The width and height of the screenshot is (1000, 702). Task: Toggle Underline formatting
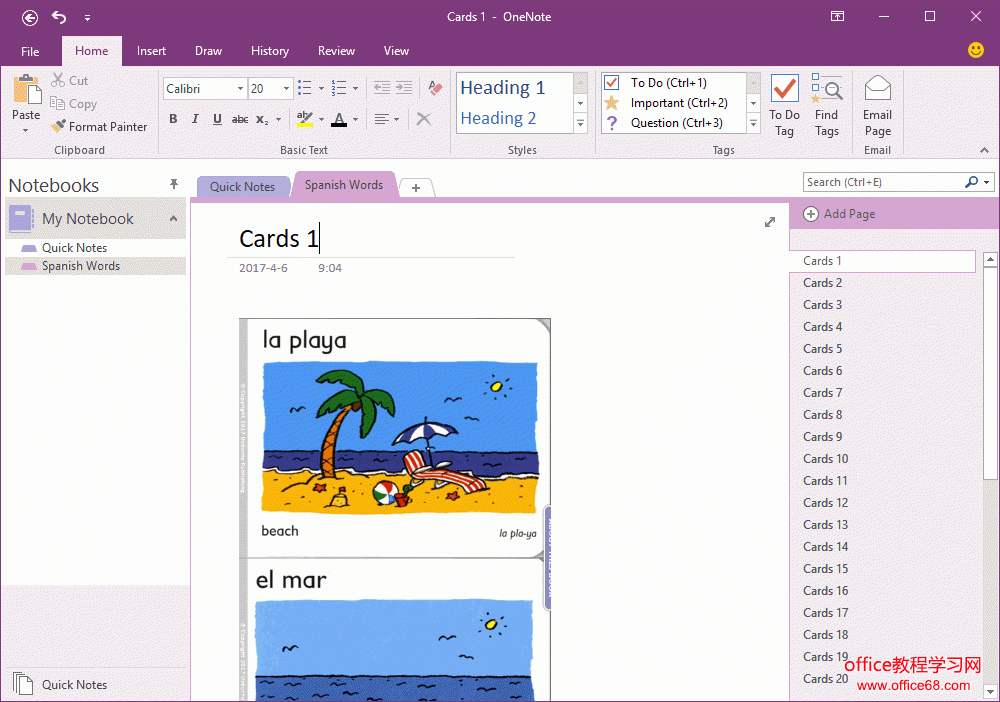coord(217,119)
